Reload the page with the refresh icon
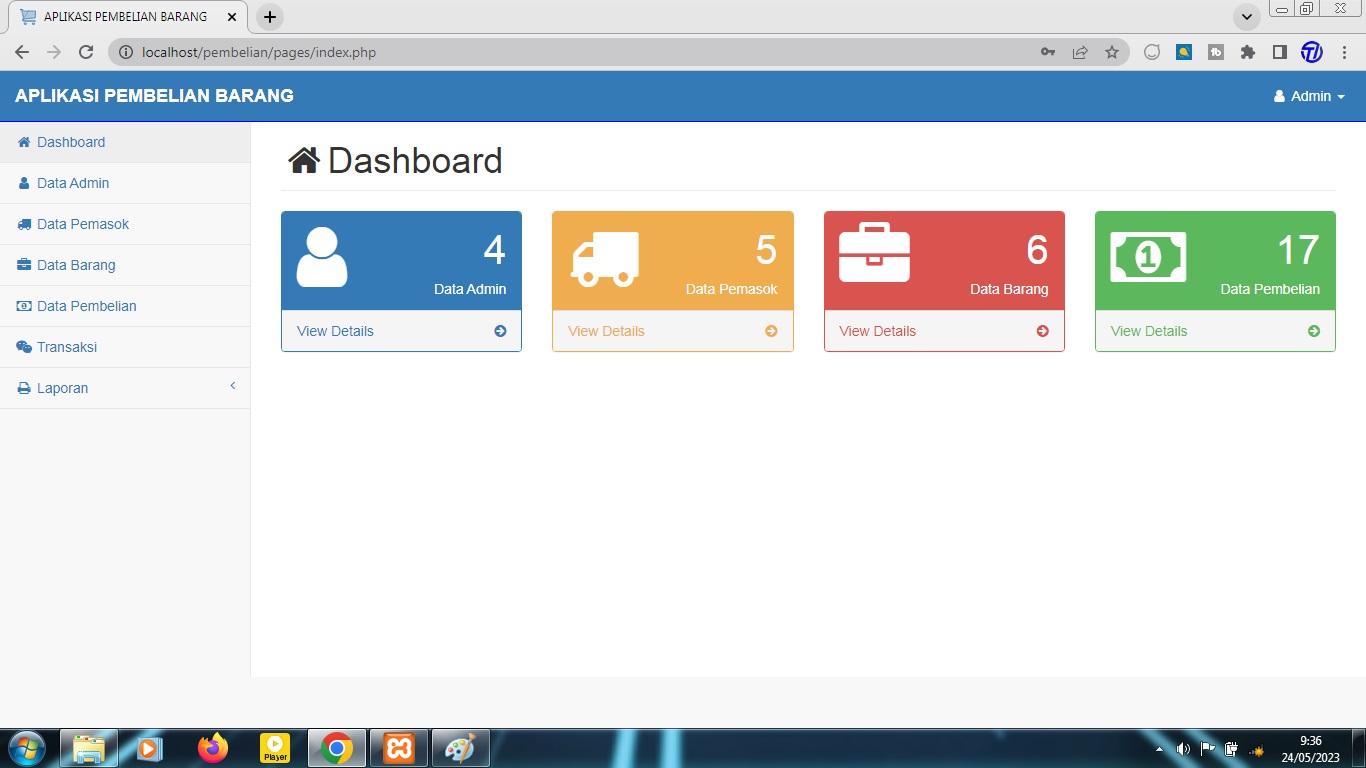The image size is (1366, 768). (x=86, y=52)
